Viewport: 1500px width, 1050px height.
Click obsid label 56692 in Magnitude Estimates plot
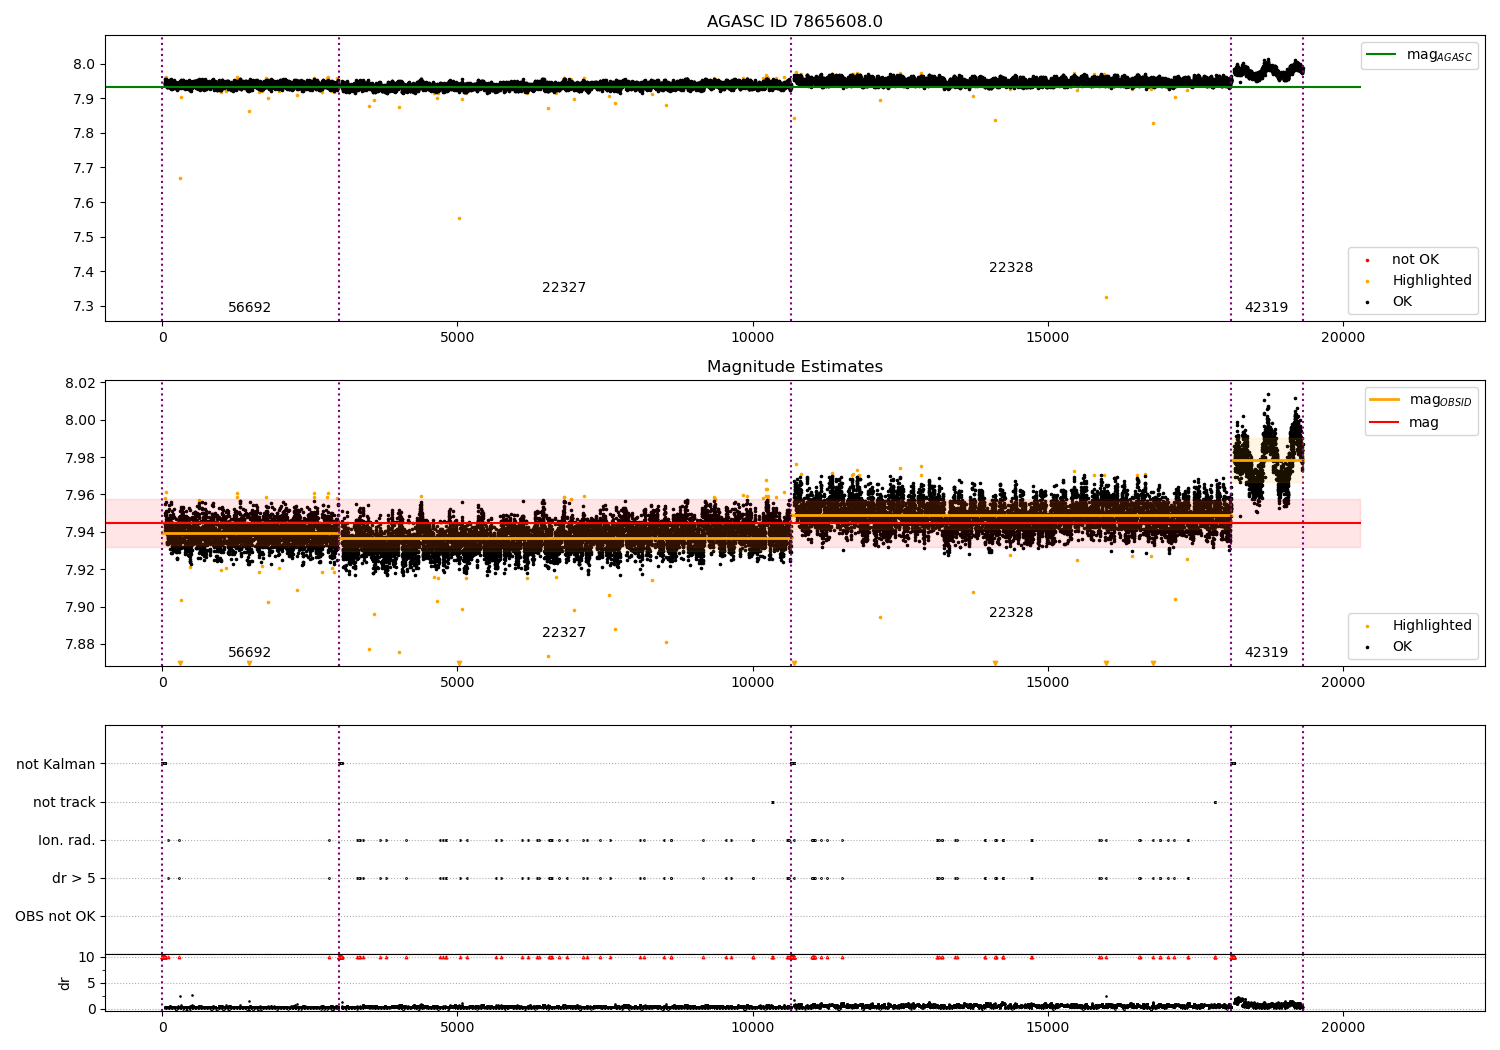click(x=249, y=653)
